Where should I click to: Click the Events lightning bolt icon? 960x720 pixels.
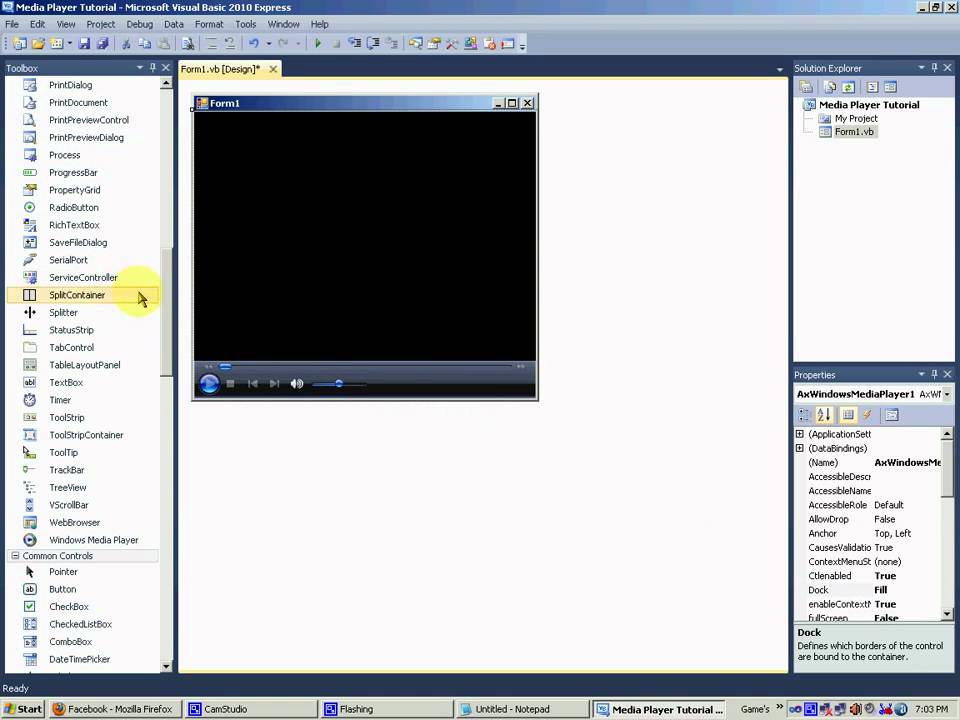coord(867,415)
